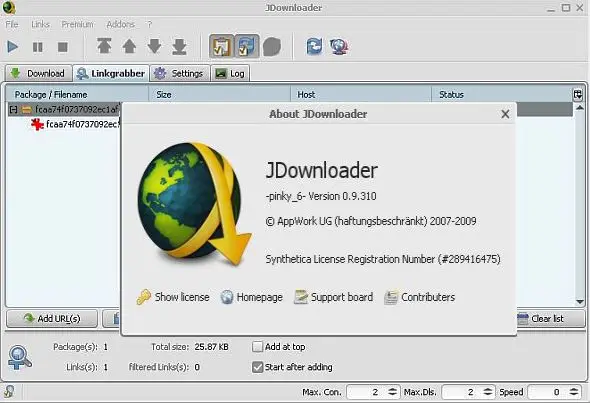Click the magnifier linkgrabber info icon
This screenshot has height=403, width=590.
20,357
